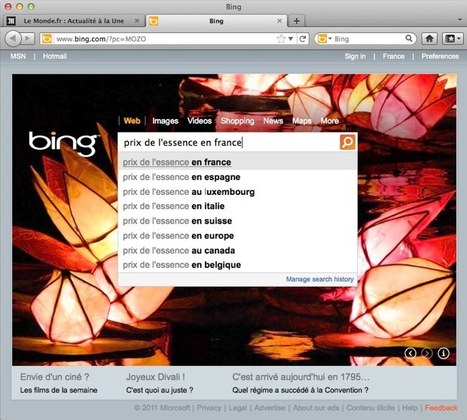Click the orange Feedback link
This screenshot has height=420, width=467.
[x=441, y=408]
